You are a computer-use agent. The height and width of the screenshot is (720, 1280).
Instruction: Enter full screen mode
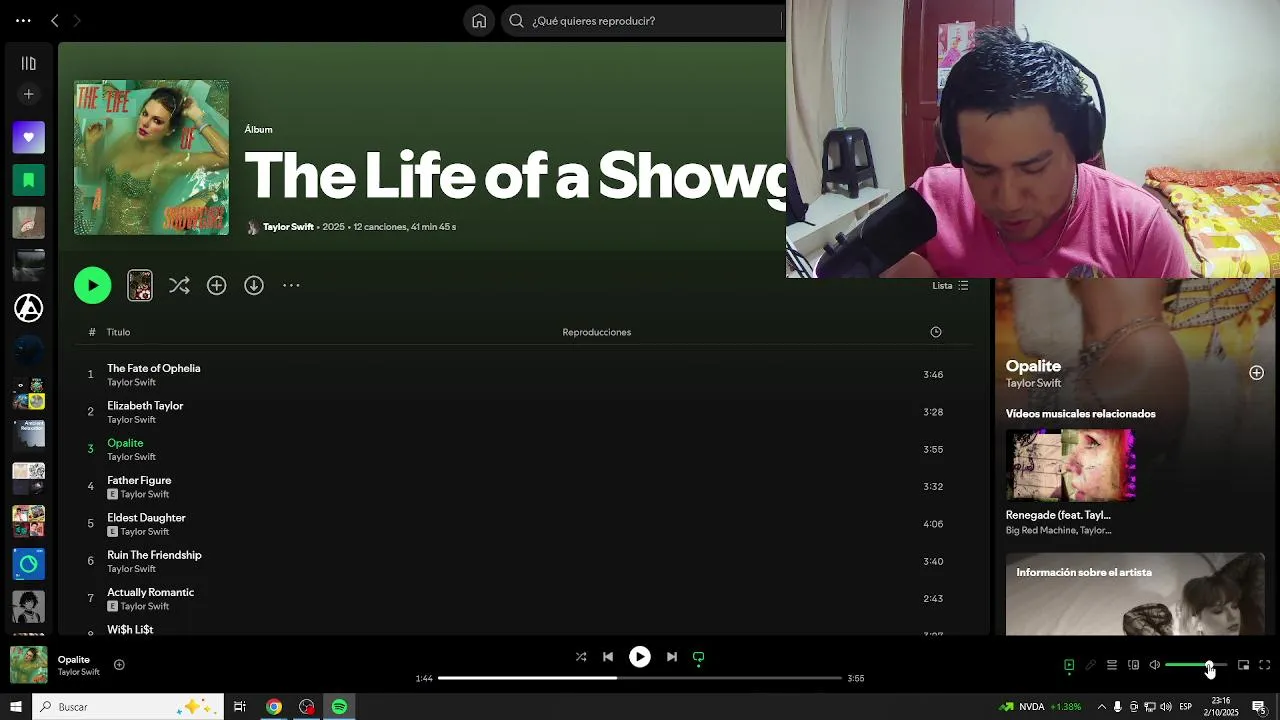[x=1264, y=665]
